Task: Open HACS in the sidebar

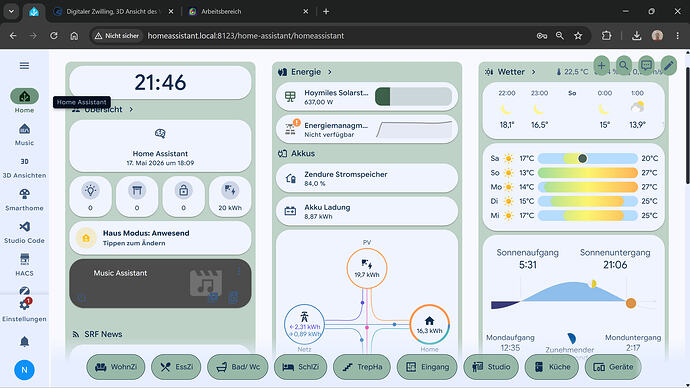Action: (x=24, y=265)
